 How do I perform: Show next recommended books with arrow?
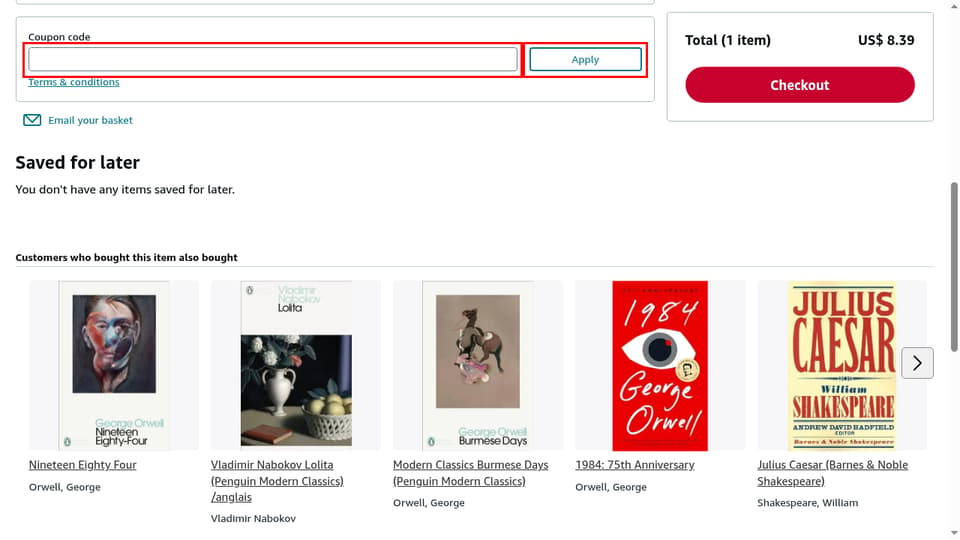coord(917,363)
